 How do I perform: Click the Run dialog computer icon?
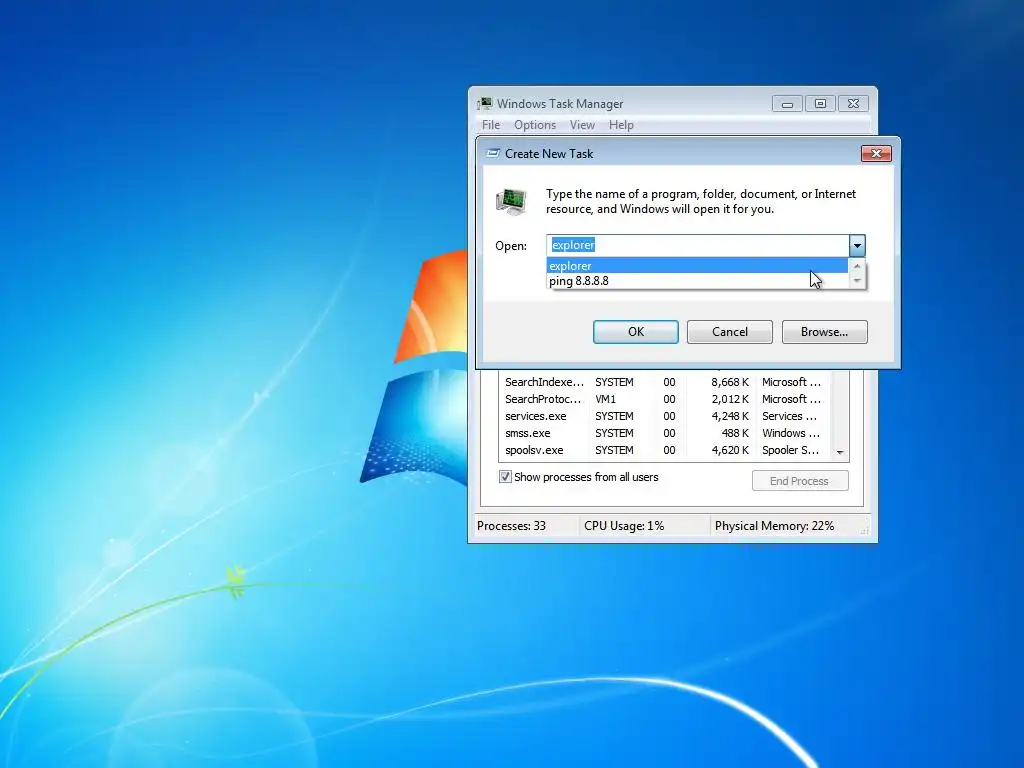coord(511,202)
